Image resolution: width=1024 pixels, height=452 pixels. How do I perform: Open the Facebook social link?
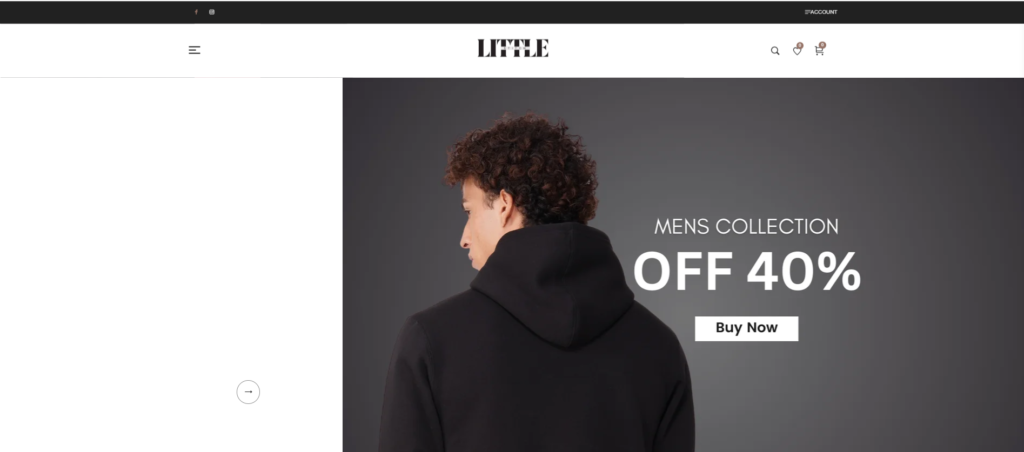196,12
